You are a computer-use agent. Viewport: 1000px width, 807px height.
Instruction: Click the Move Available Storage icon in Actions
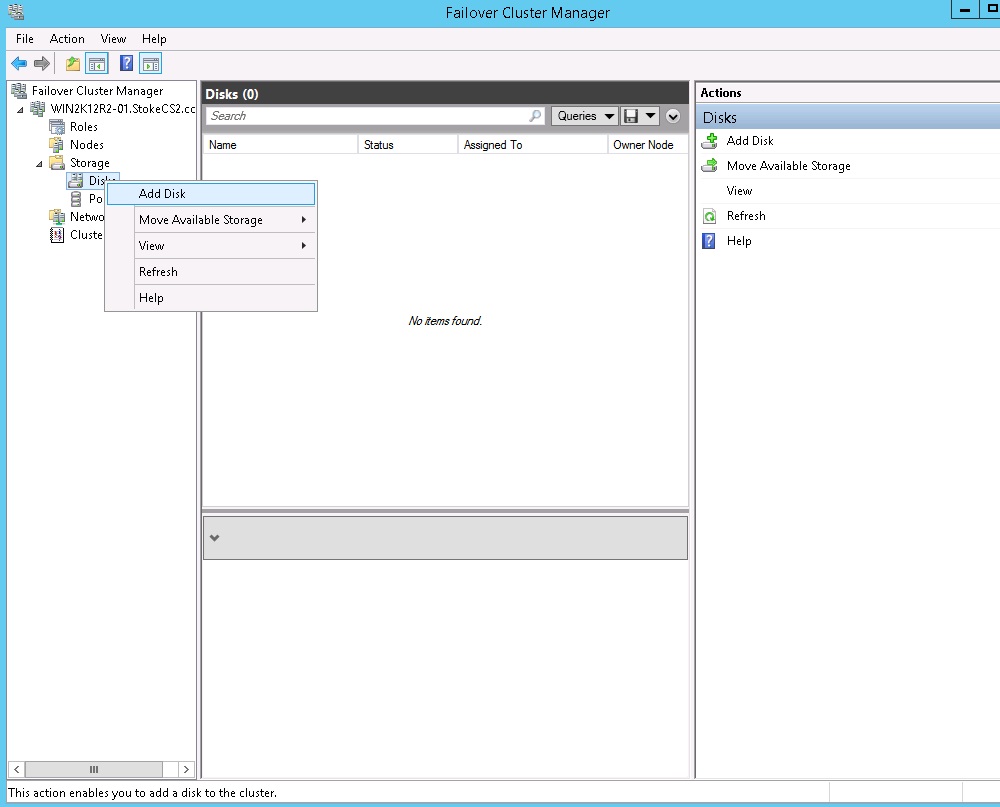[710, 166]
